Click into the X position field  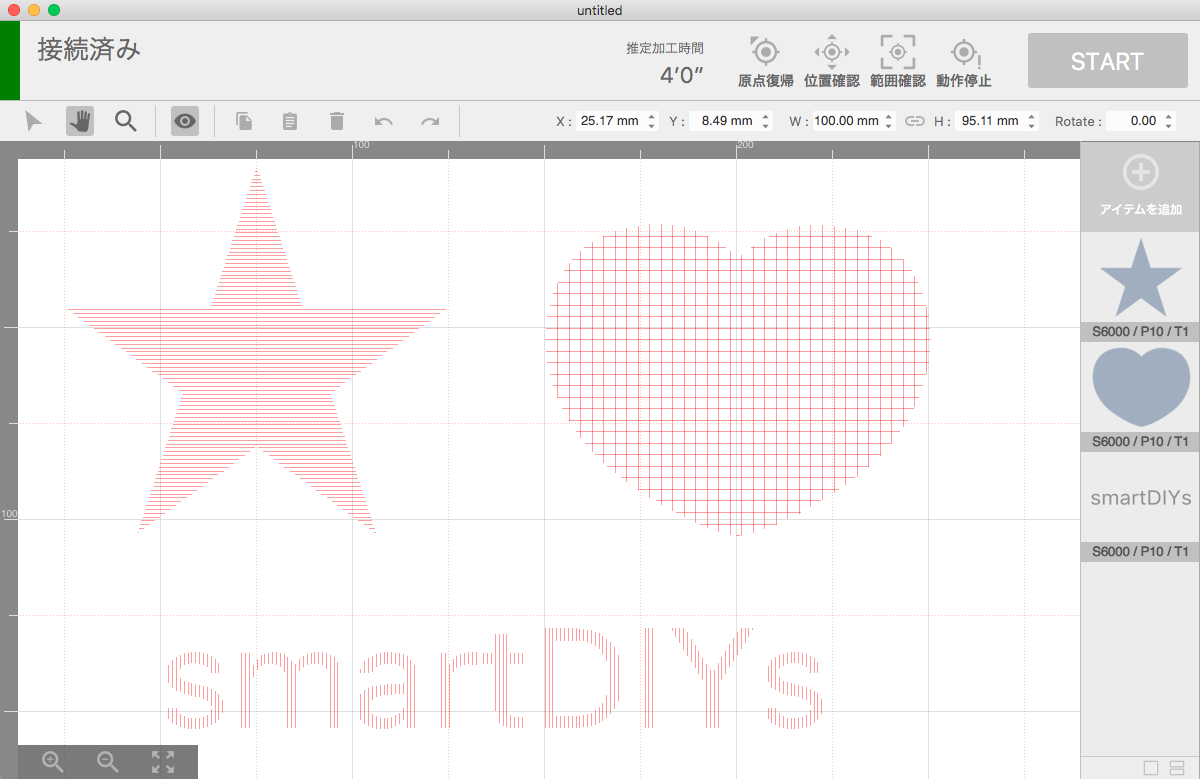tap(610, 121)
